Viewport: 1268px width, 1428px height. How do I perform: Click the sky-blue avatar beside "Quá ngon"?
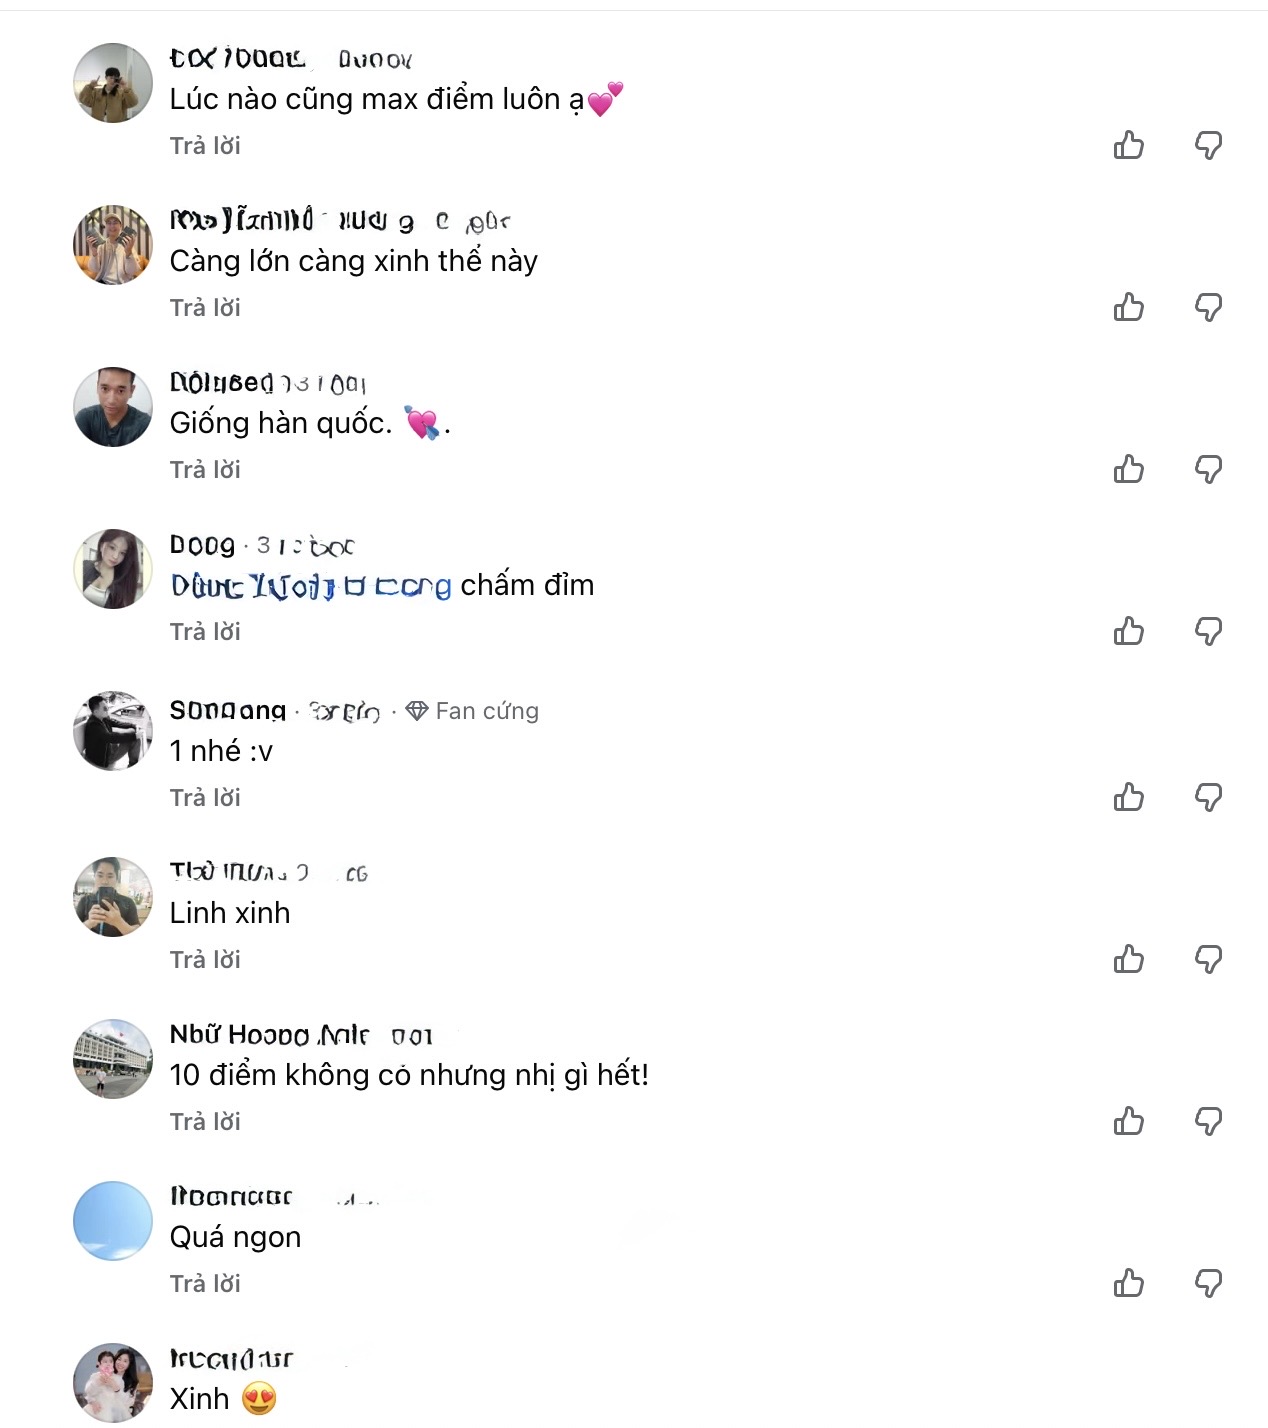[x=113, y=1221]
